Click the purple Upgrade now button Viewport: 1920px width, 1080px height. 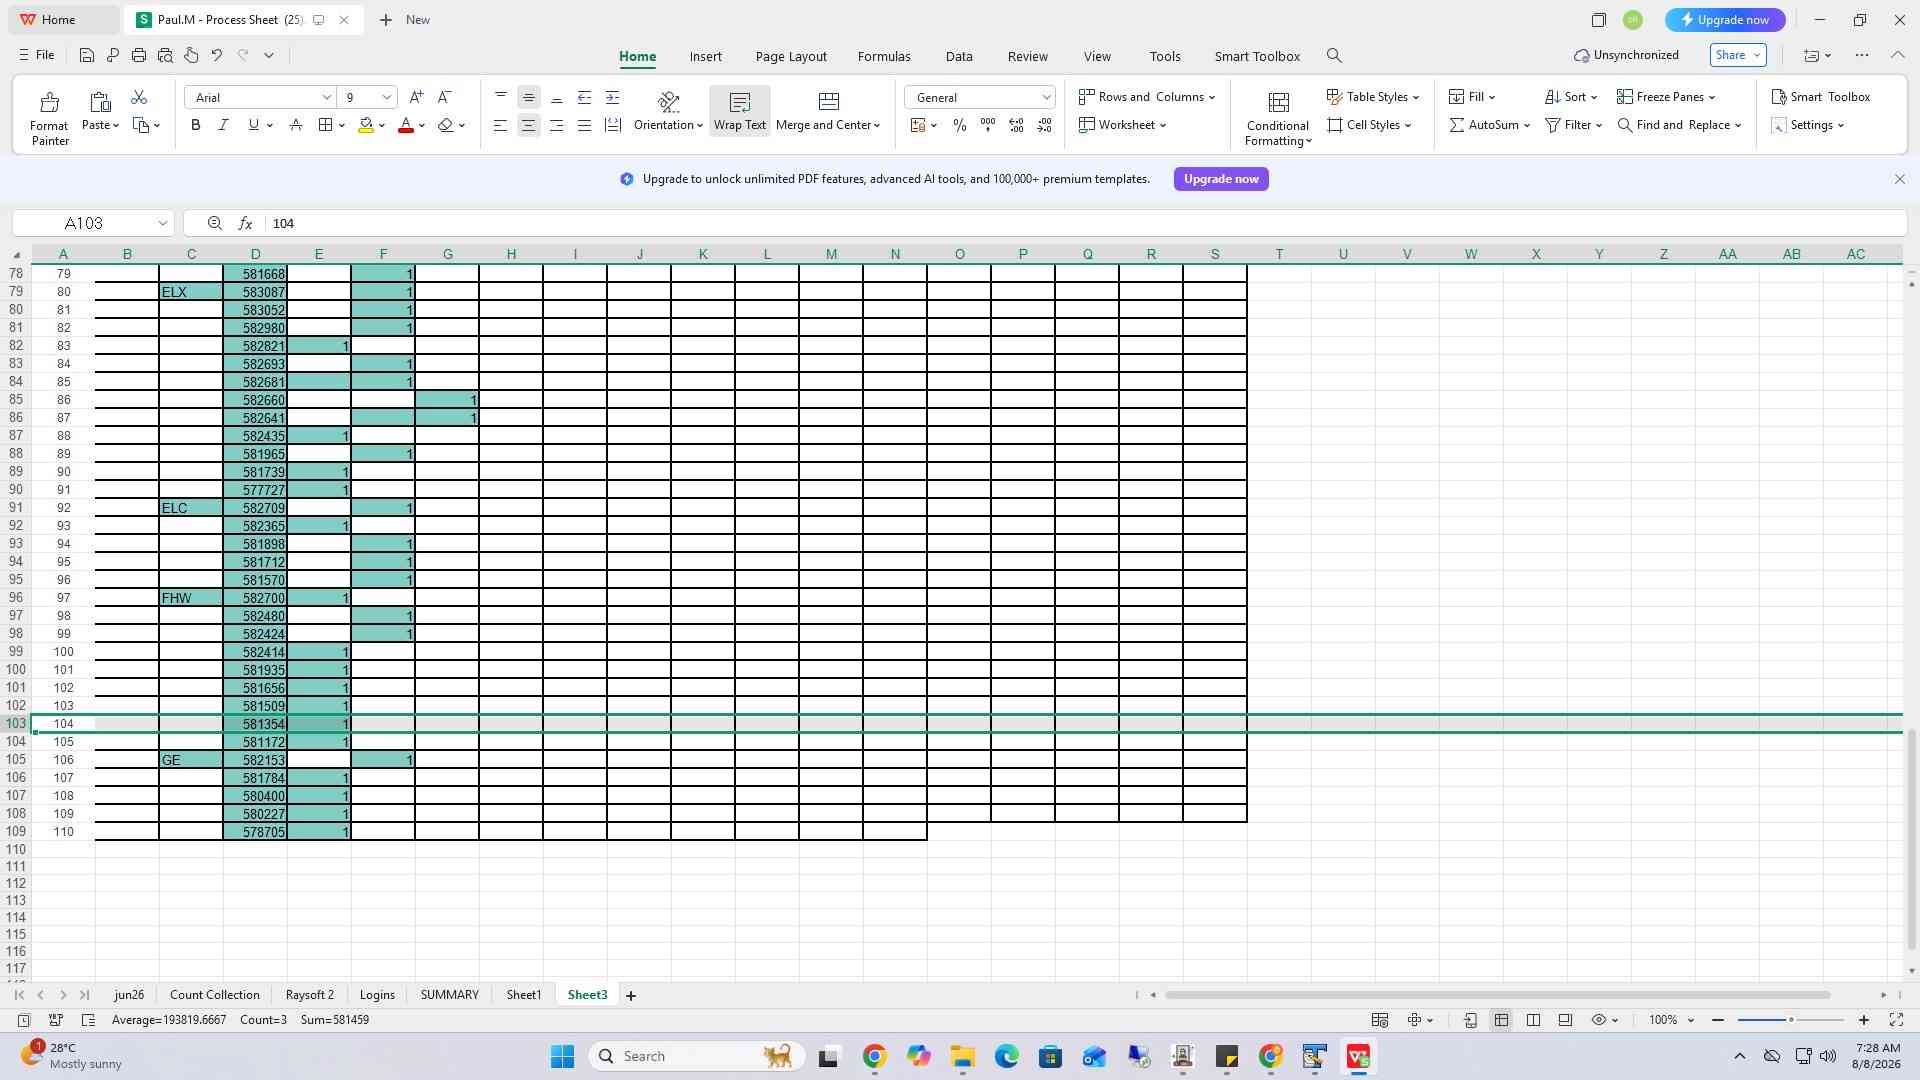pyautogui.click(x=1221, y=179)
